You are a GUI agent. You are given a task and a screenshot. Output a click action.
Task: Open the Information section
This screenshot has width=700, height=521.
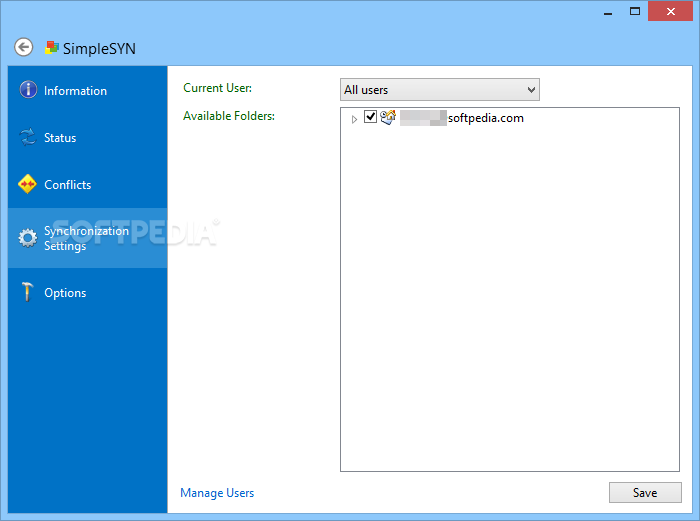pyautogui.click(x=88, y=90)
